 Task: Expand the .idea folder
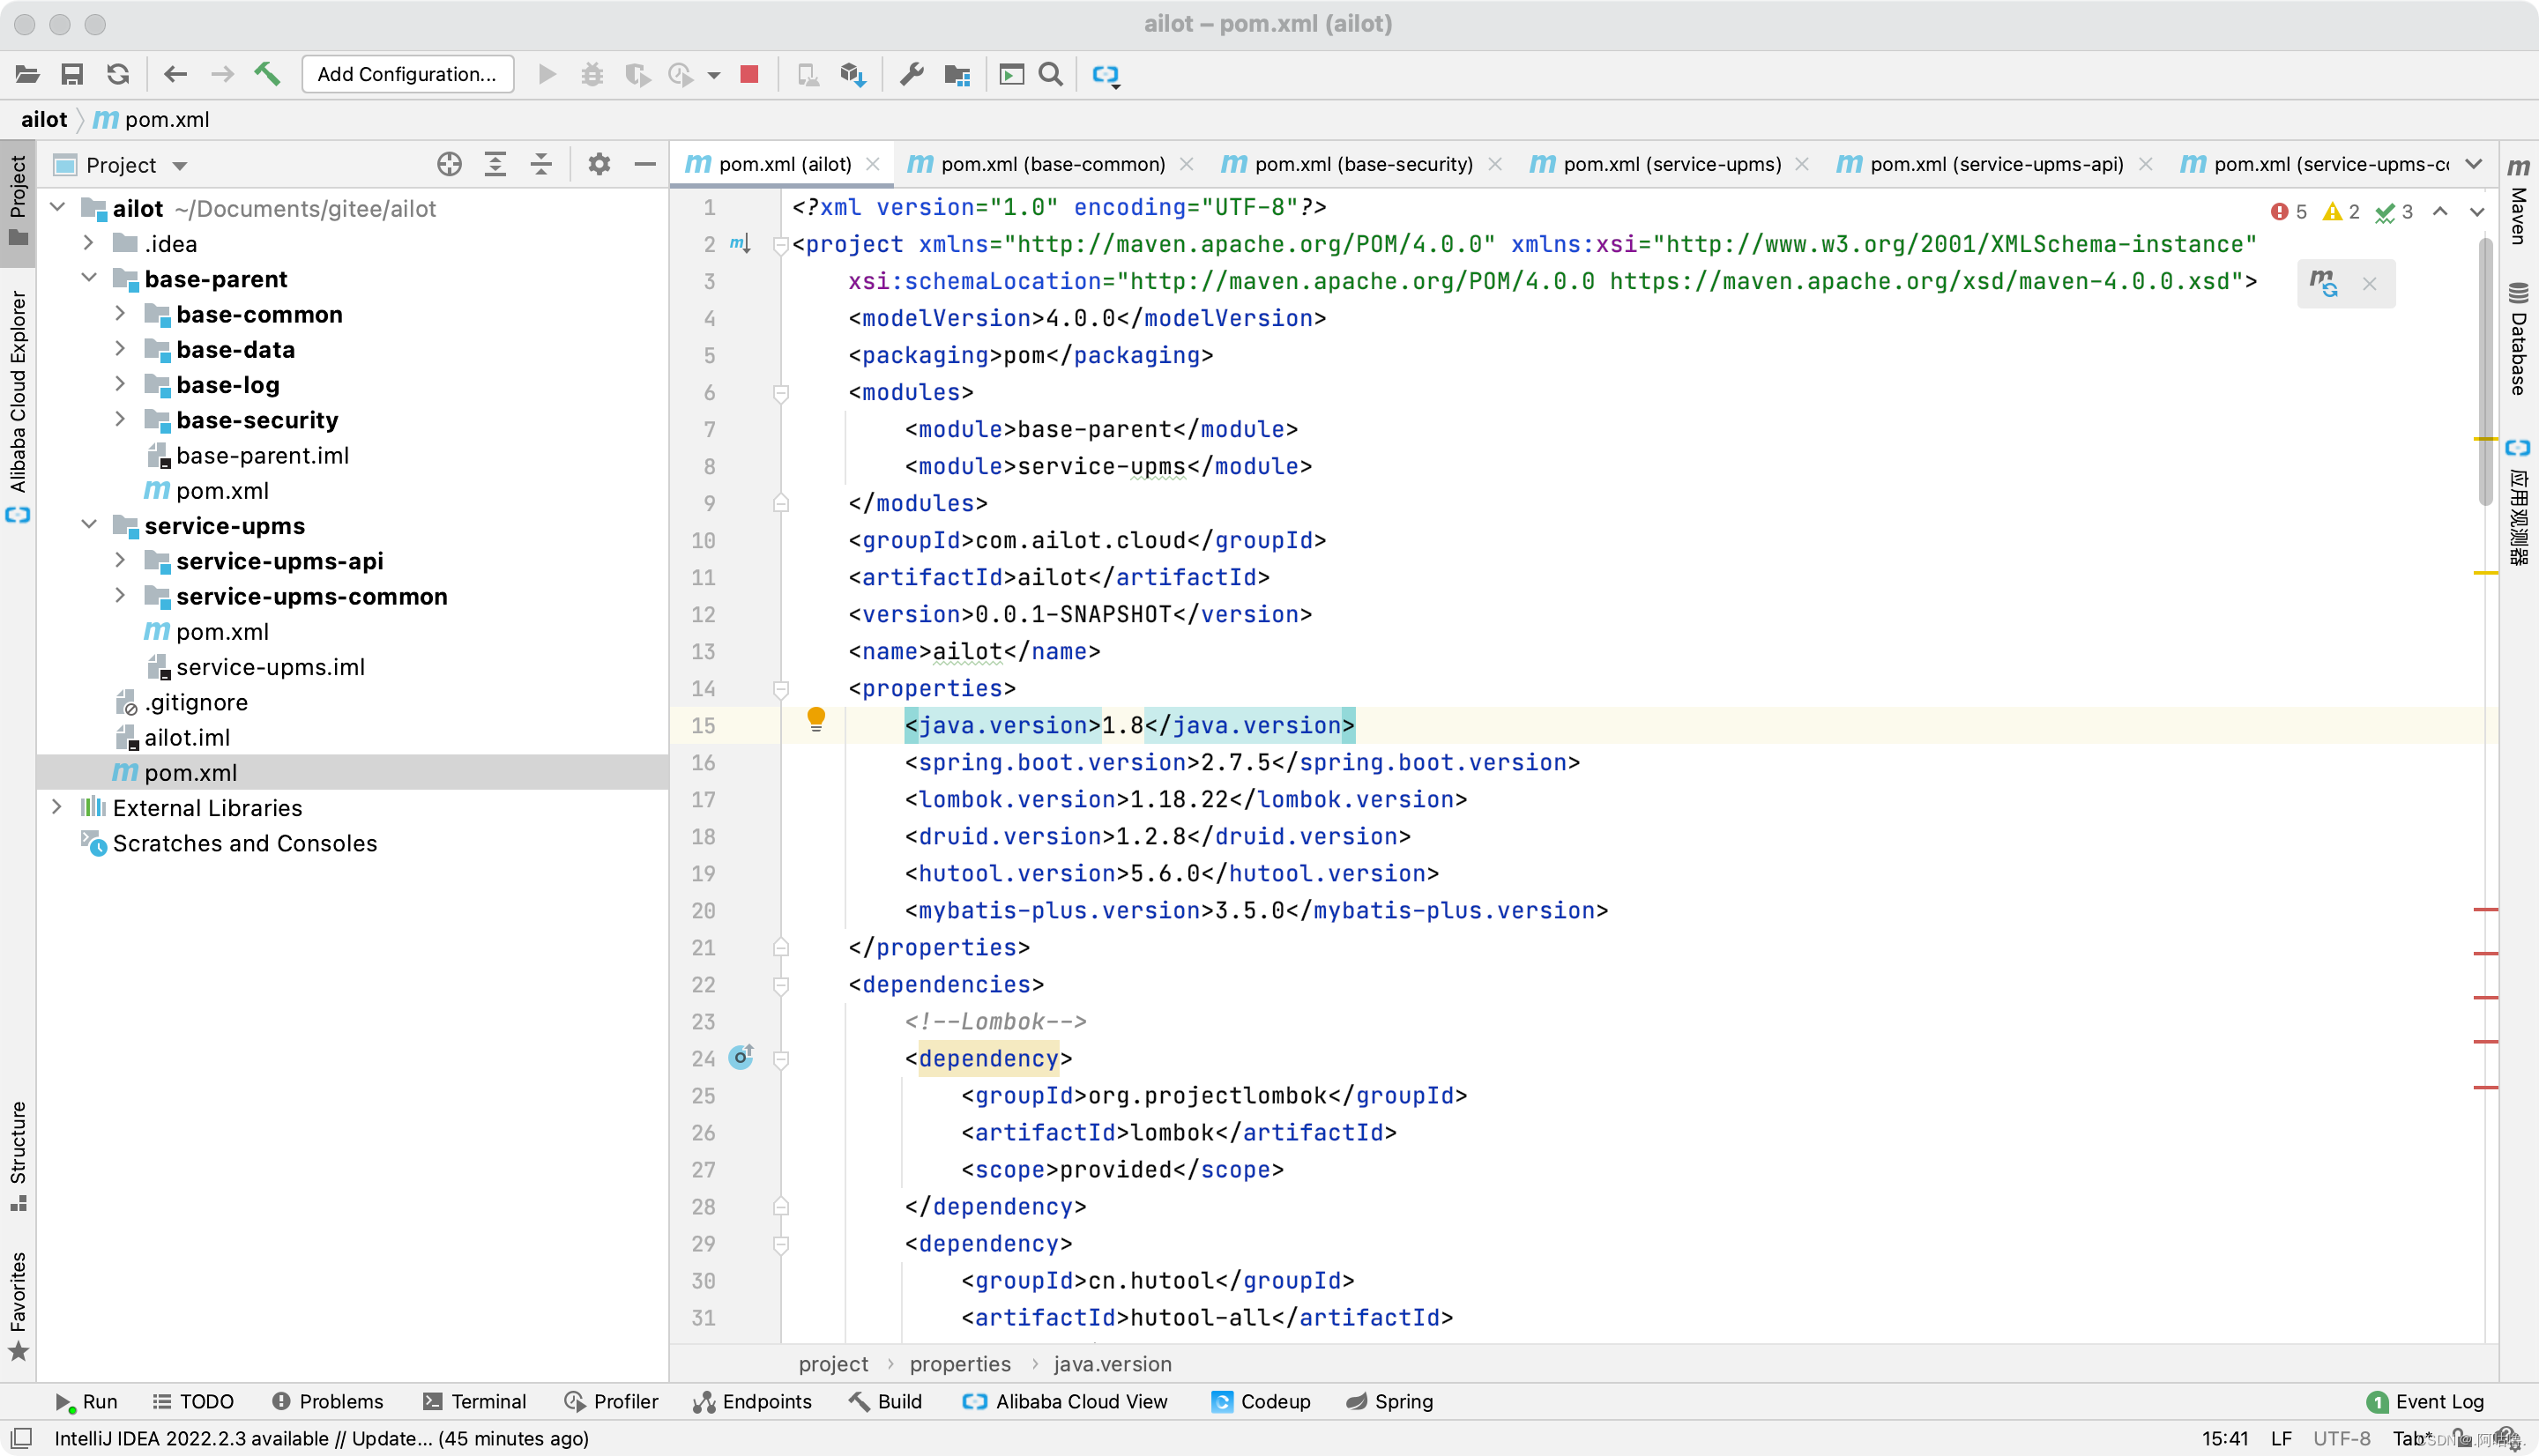point(88,243)
